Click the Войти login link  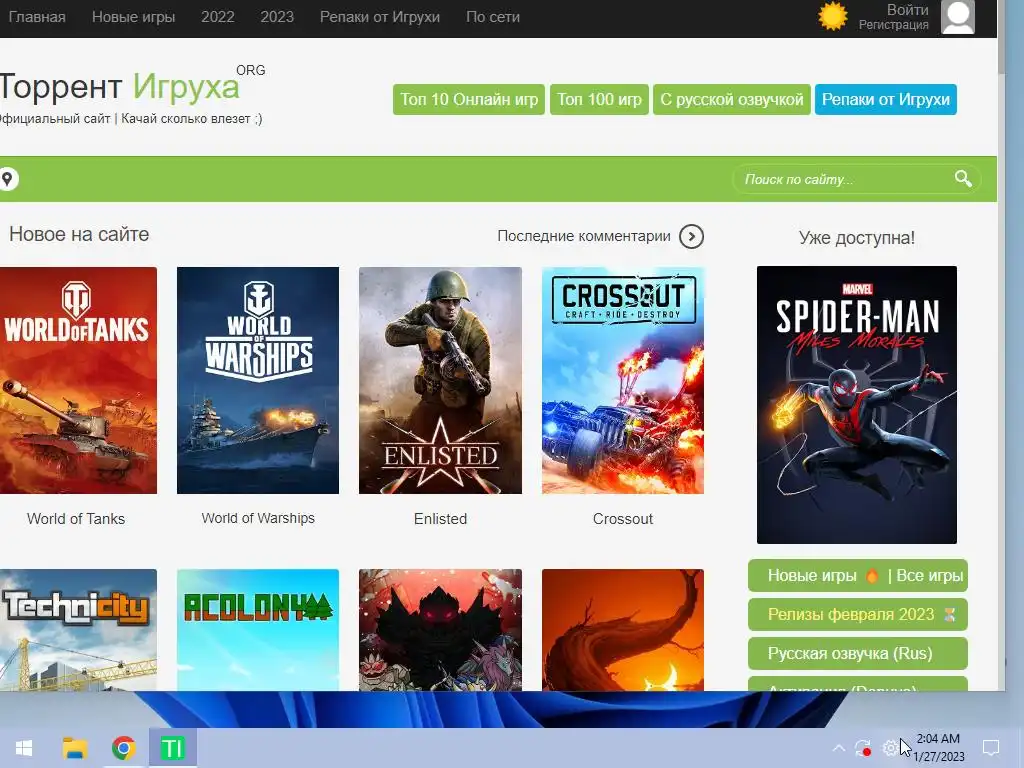coord(907,10)
